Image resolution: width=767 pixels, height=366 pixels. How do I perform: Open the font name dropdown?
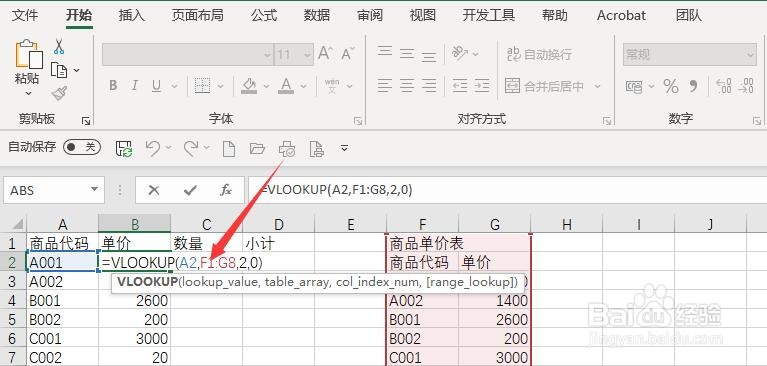coord(267,55)
